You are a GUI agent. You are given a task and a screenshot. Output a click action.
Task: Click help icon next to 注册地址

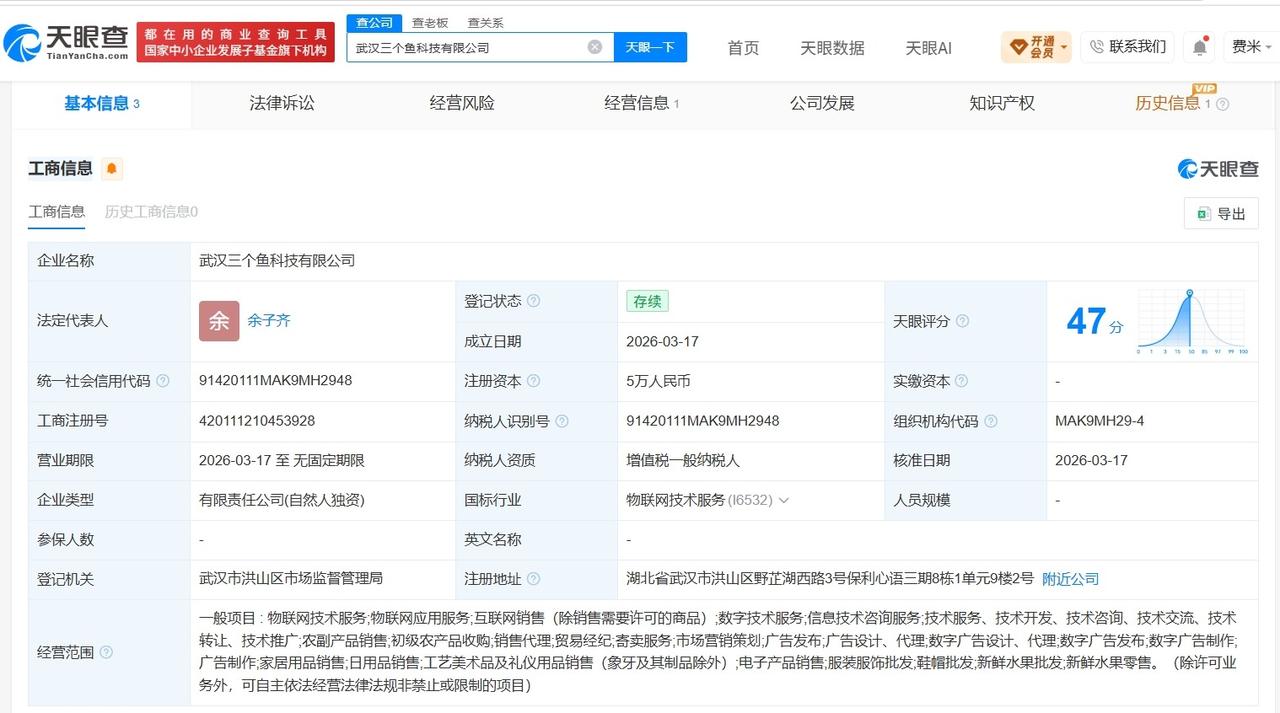pos(534,579)
